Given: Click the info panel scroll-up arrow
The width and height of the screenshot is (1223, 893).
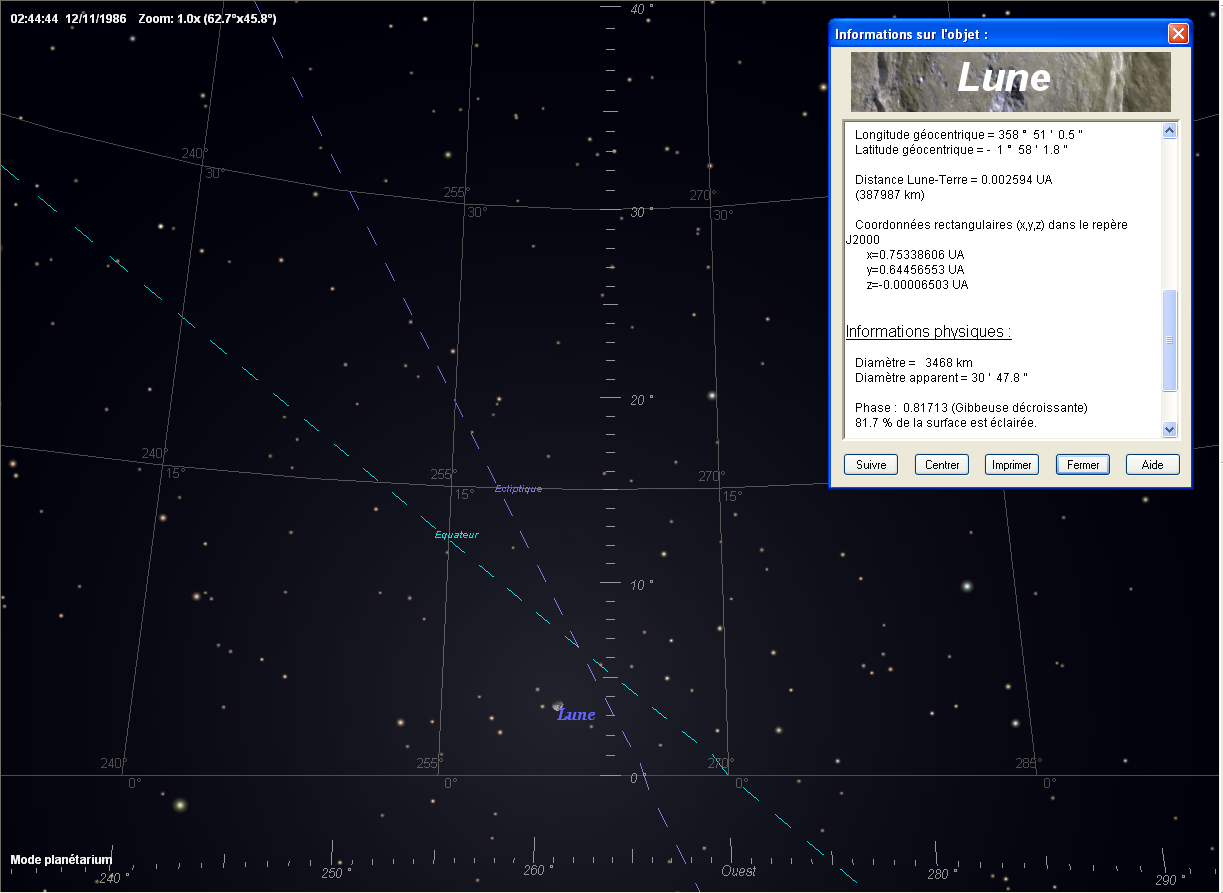Looking at the screenshot, I should click(1170, 131).
